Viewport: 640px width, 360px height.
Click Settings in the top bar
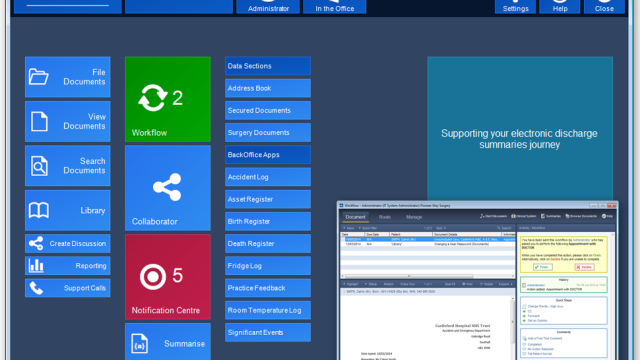[516, 7]
